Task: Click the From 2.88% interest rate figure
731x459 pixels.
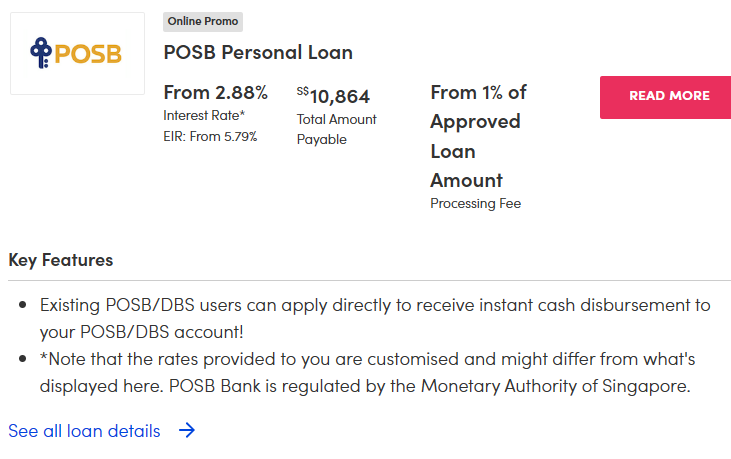Action: point(215,93)
